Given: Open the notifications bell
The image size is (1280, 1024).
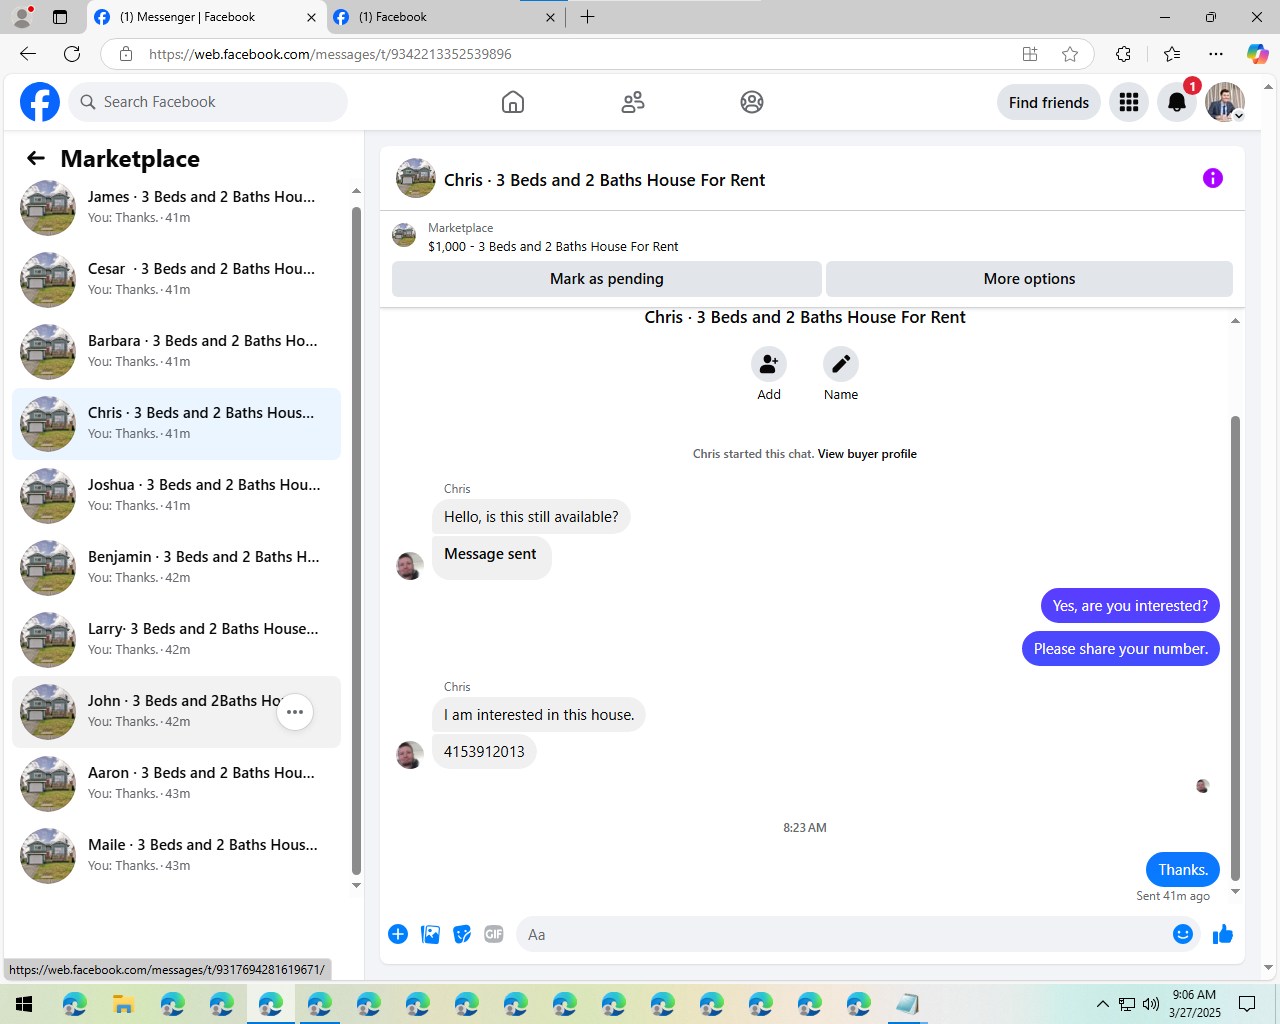Looking at the screenshot, I should pyautogui.click(x=1177, y=102).
